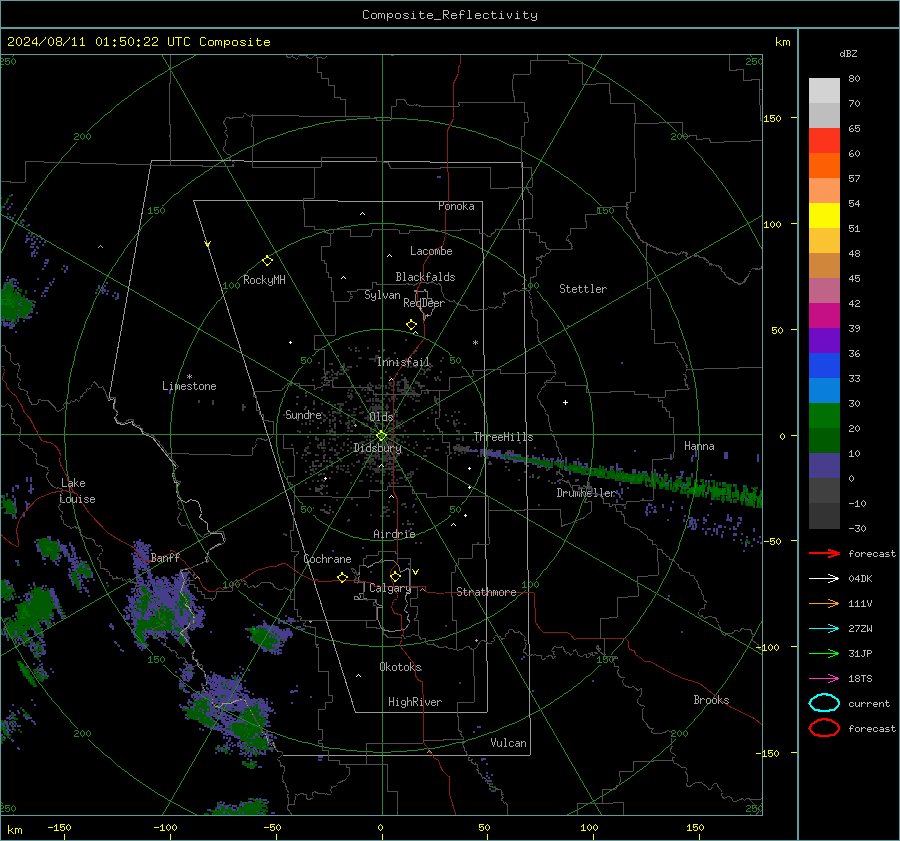Click the Brooks label
Screen dimensions: 900x841
tap(711, 700)
